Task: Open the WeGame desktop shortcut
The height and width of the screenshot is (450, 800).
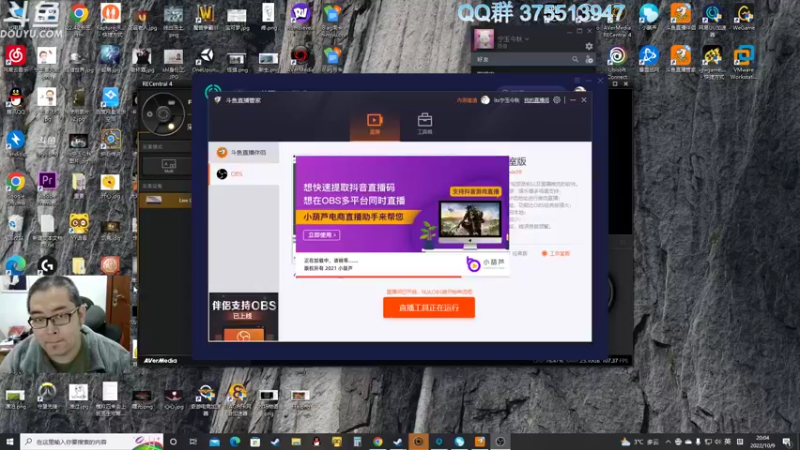Action: pyautogui.click(x=743, y=17)
